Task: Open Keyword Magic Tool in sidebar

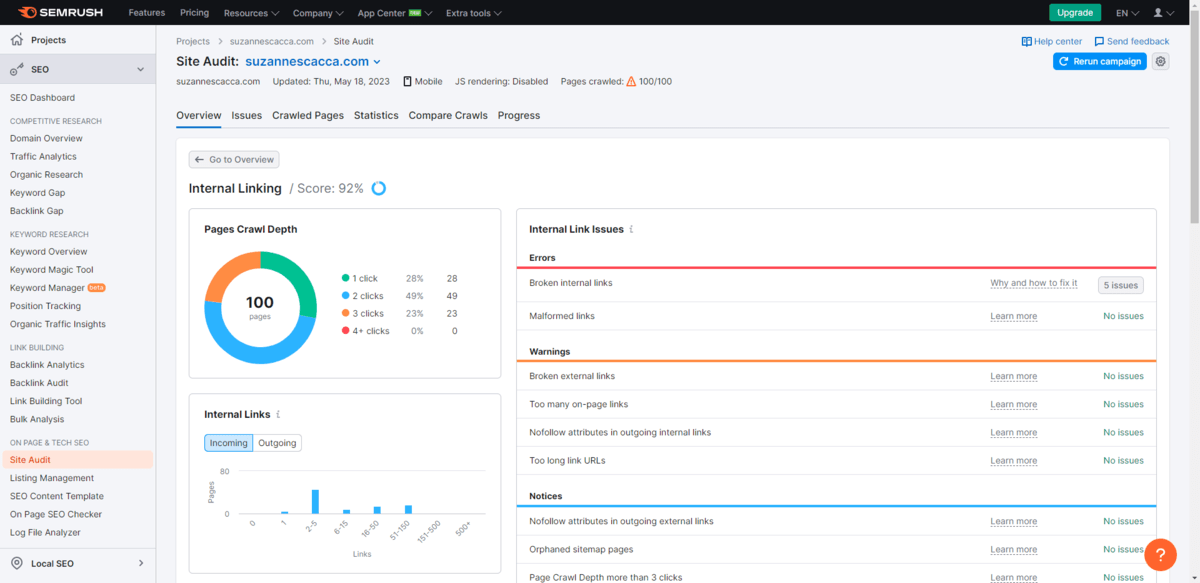Action: coord(52,270)
